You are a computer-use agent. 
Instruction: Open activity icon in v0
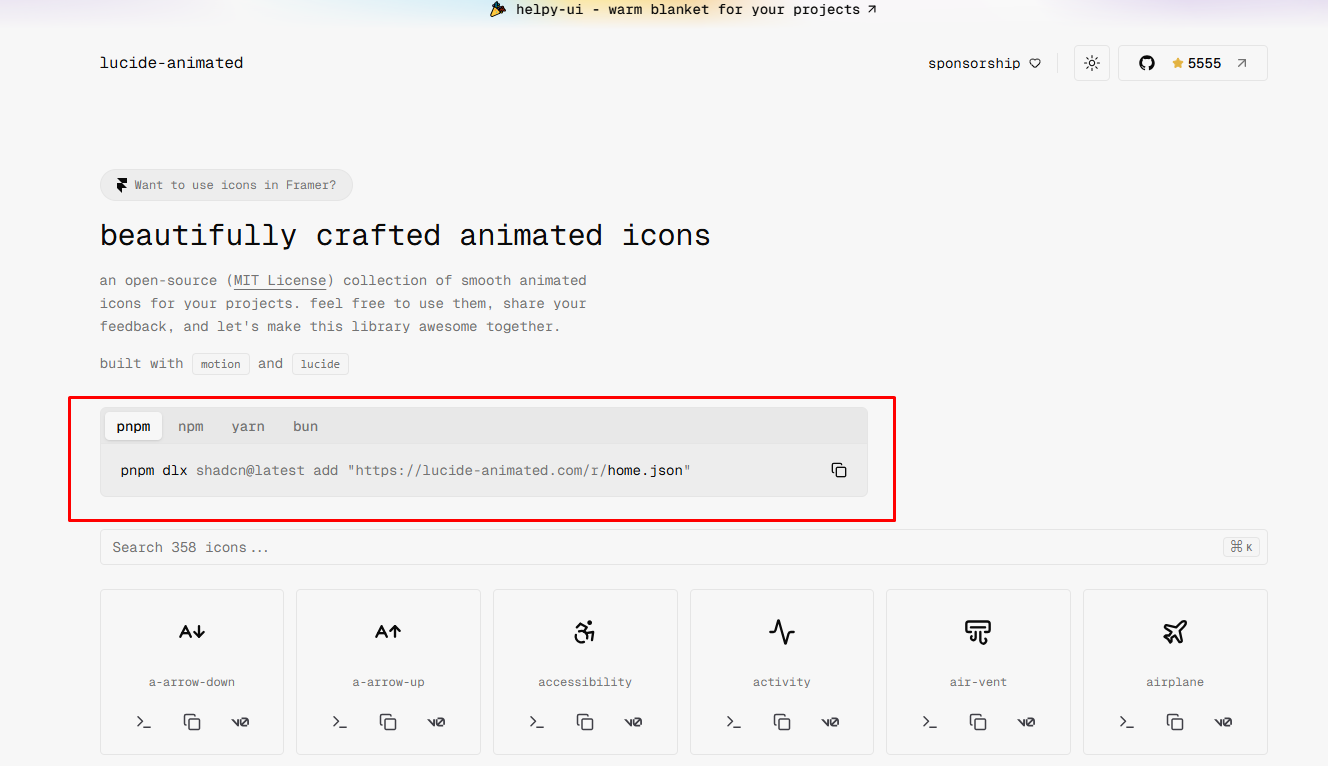pos(830,722)
